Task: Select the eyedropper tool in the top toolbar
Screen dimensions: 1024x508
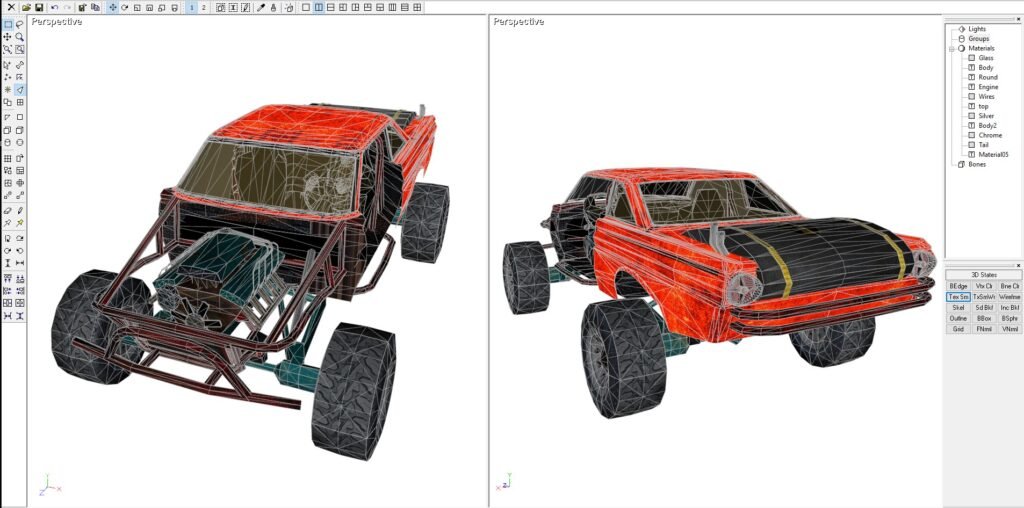Action: [261, 7]
